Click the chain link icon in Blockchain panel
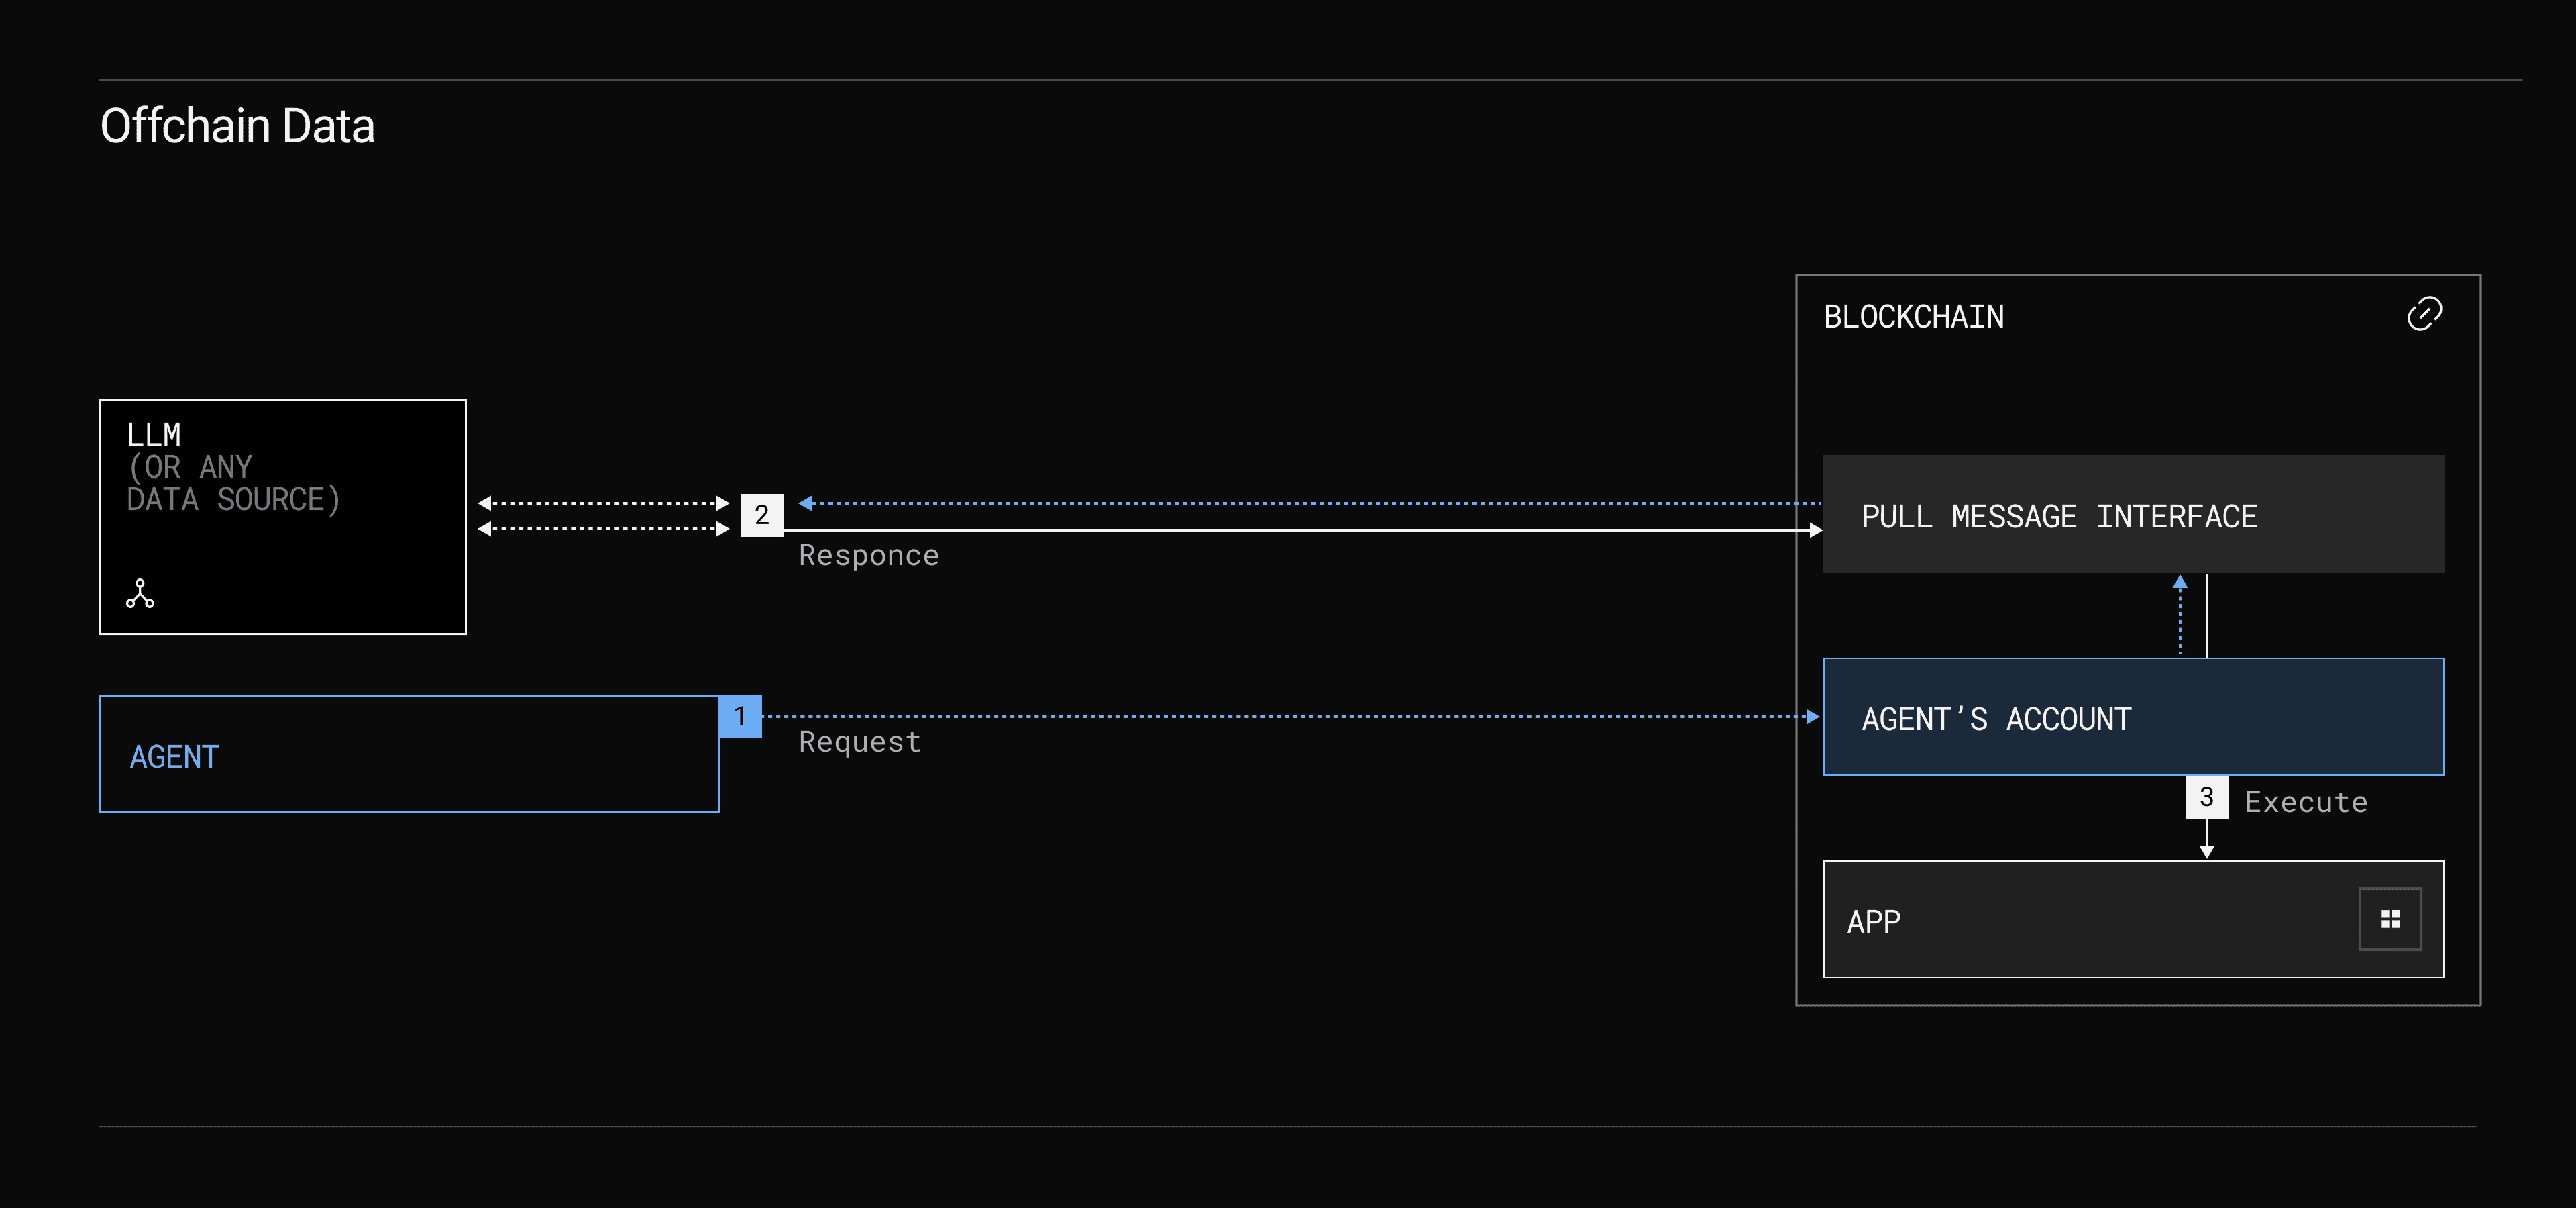 [x=2424, y=314]
